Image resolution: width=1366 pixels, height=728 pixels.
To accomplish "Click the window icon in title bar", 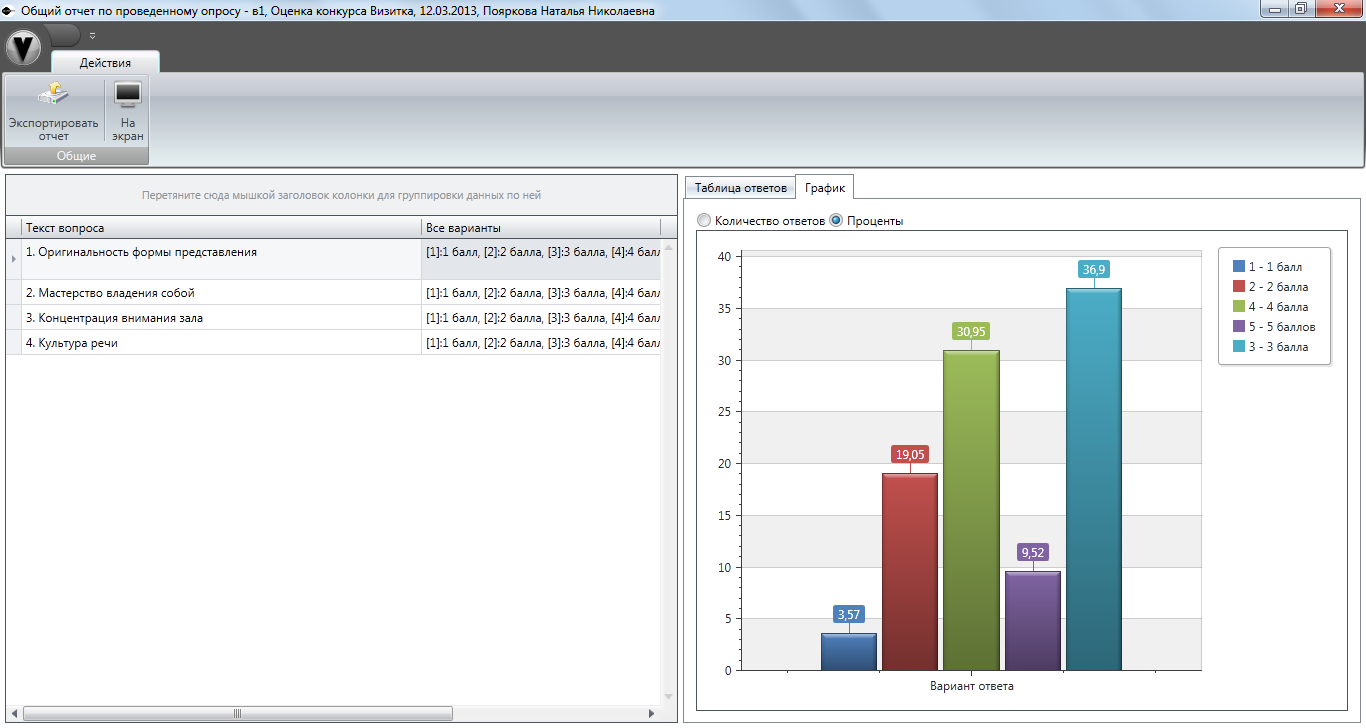I will pos(9,11).
